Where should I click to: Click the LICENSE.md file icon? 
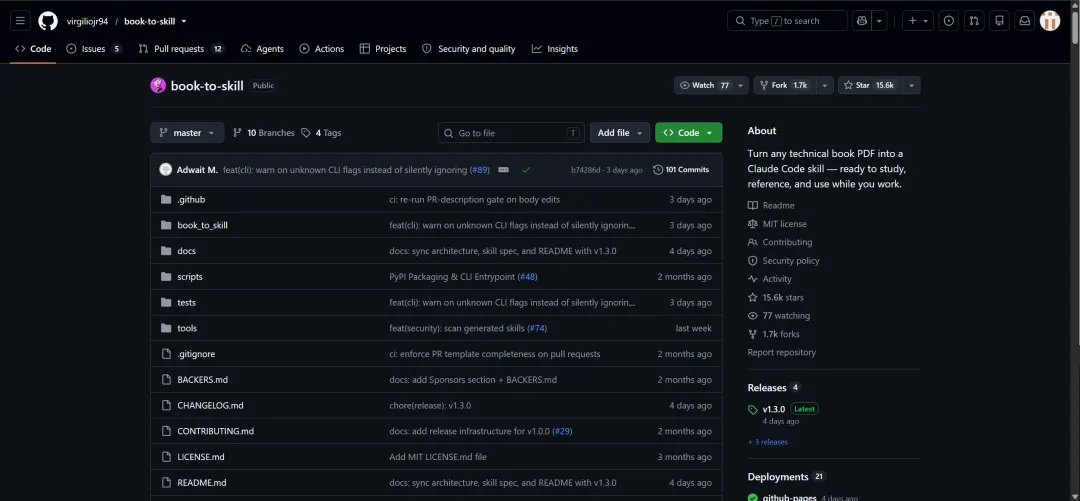165,457
